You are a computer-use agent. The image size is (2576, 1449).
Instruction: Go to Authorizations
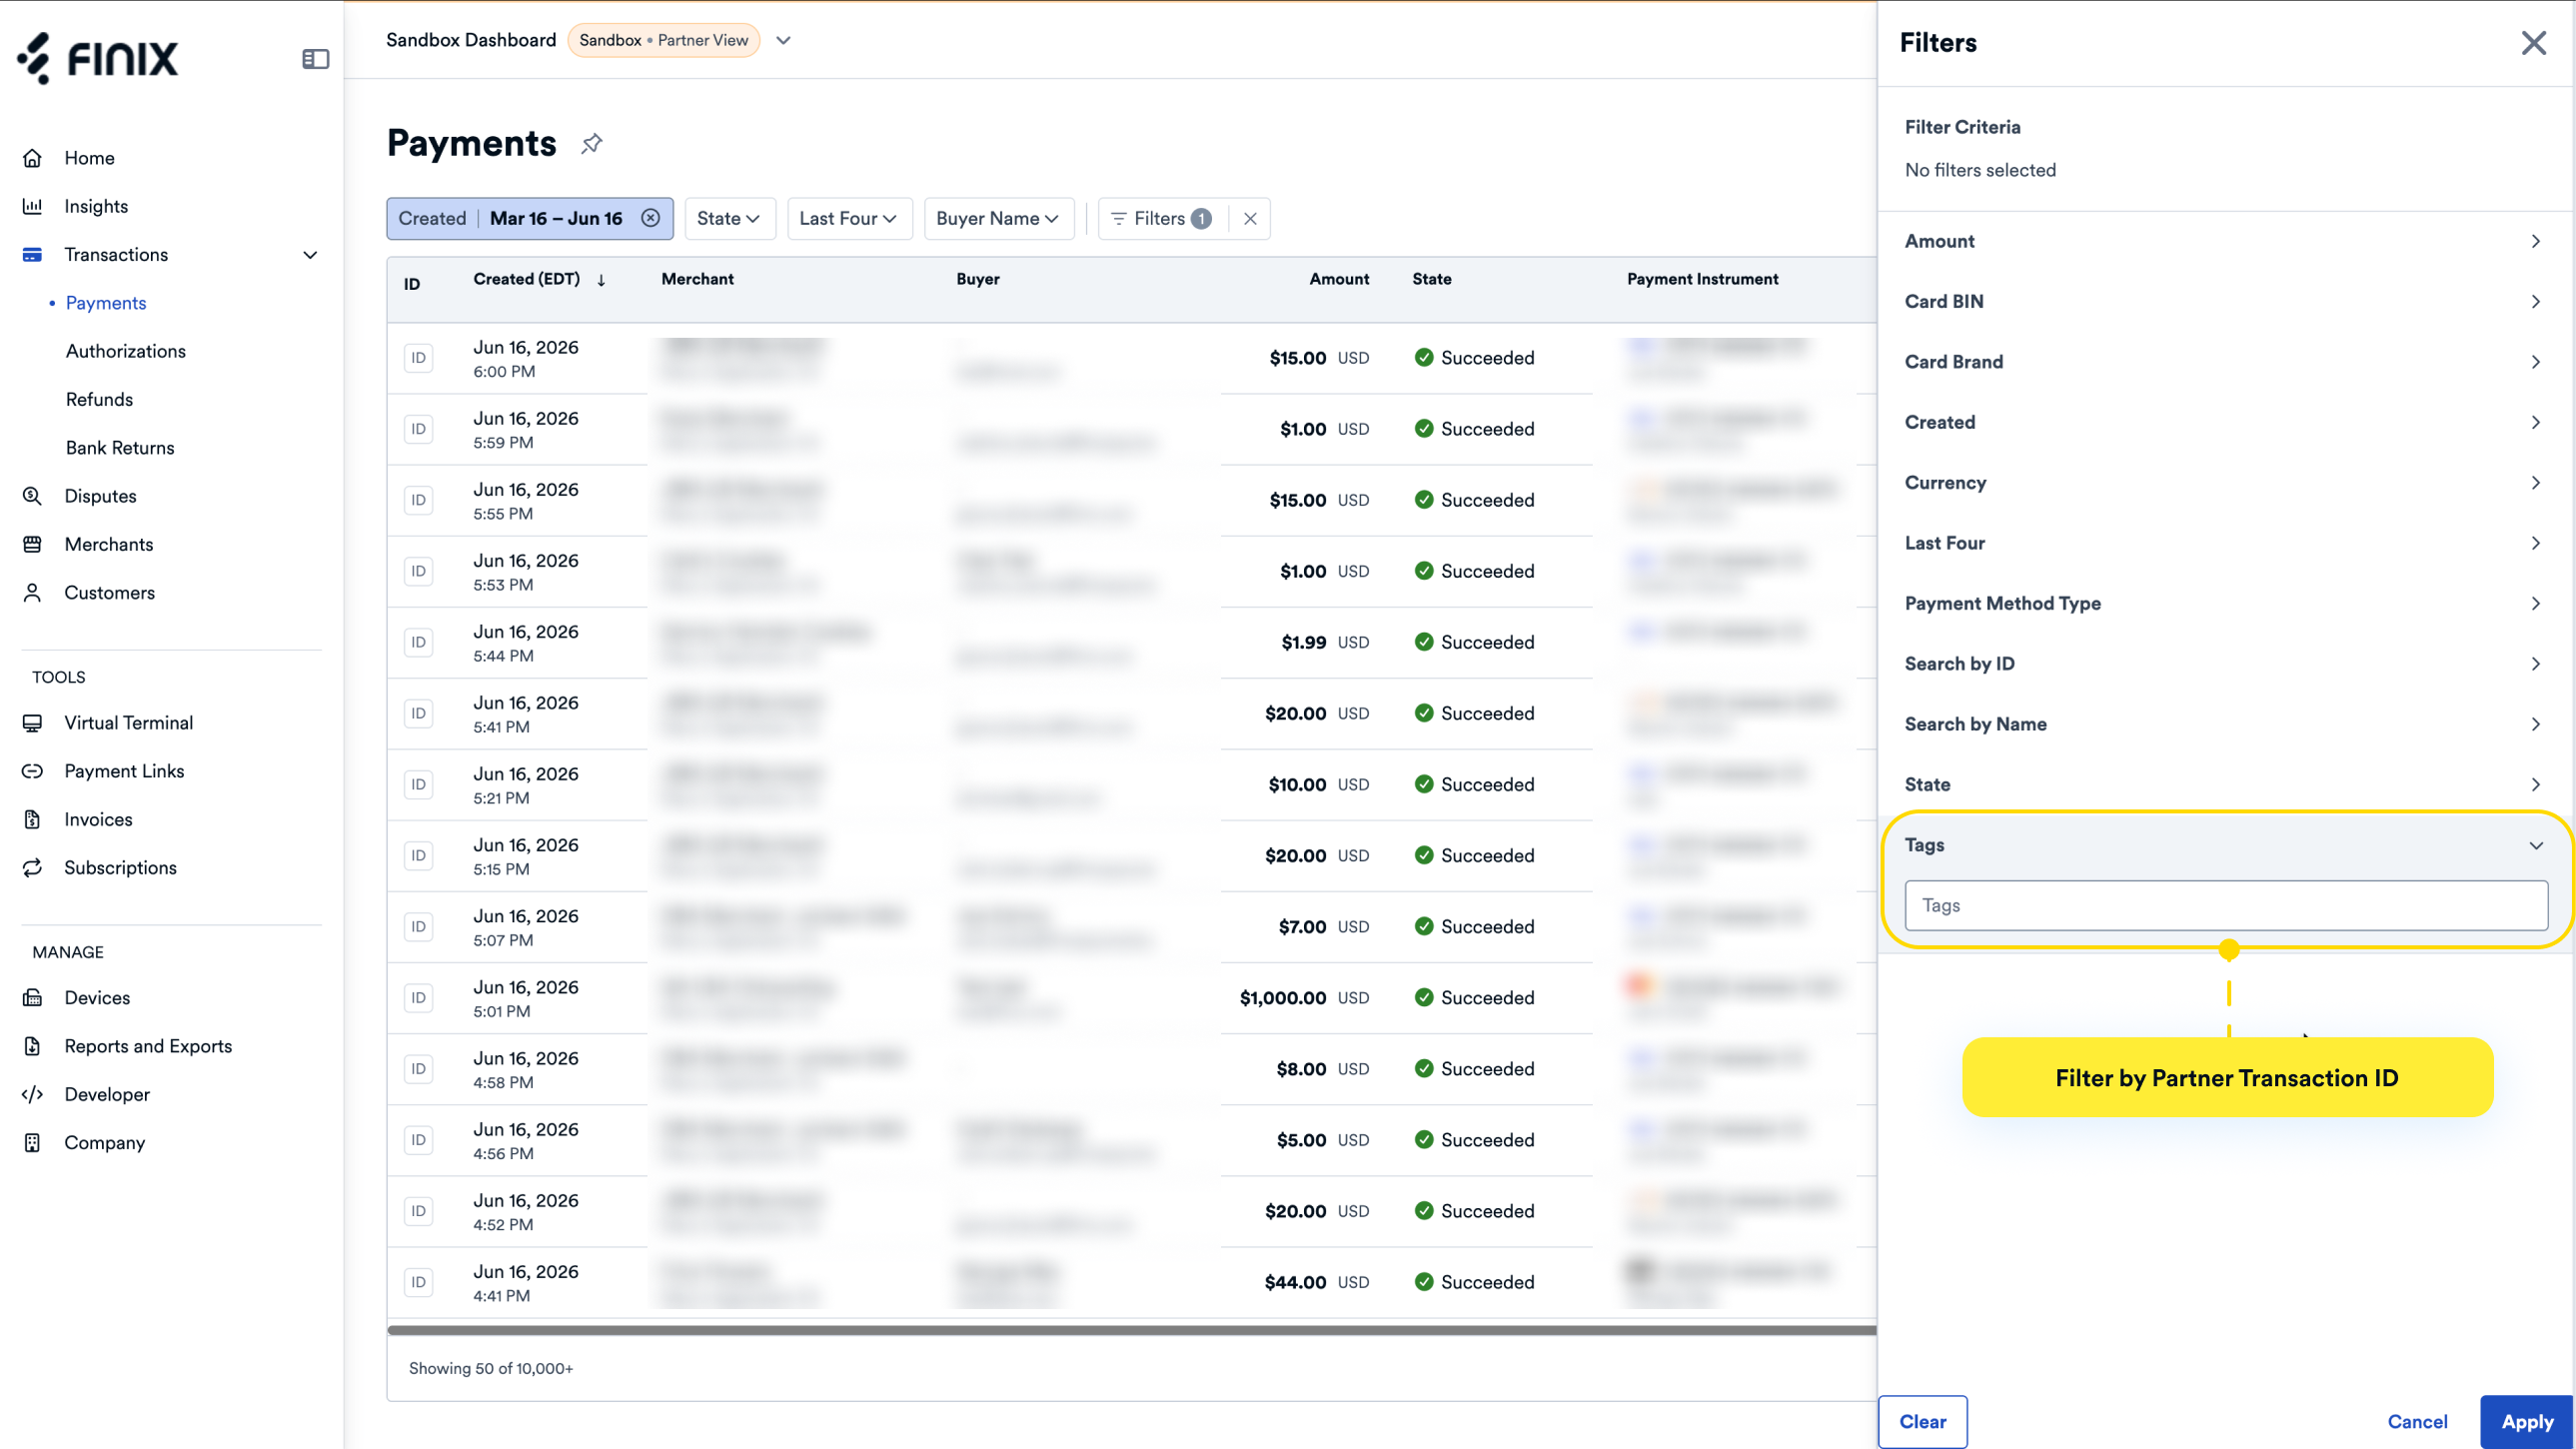coord(126,351)
